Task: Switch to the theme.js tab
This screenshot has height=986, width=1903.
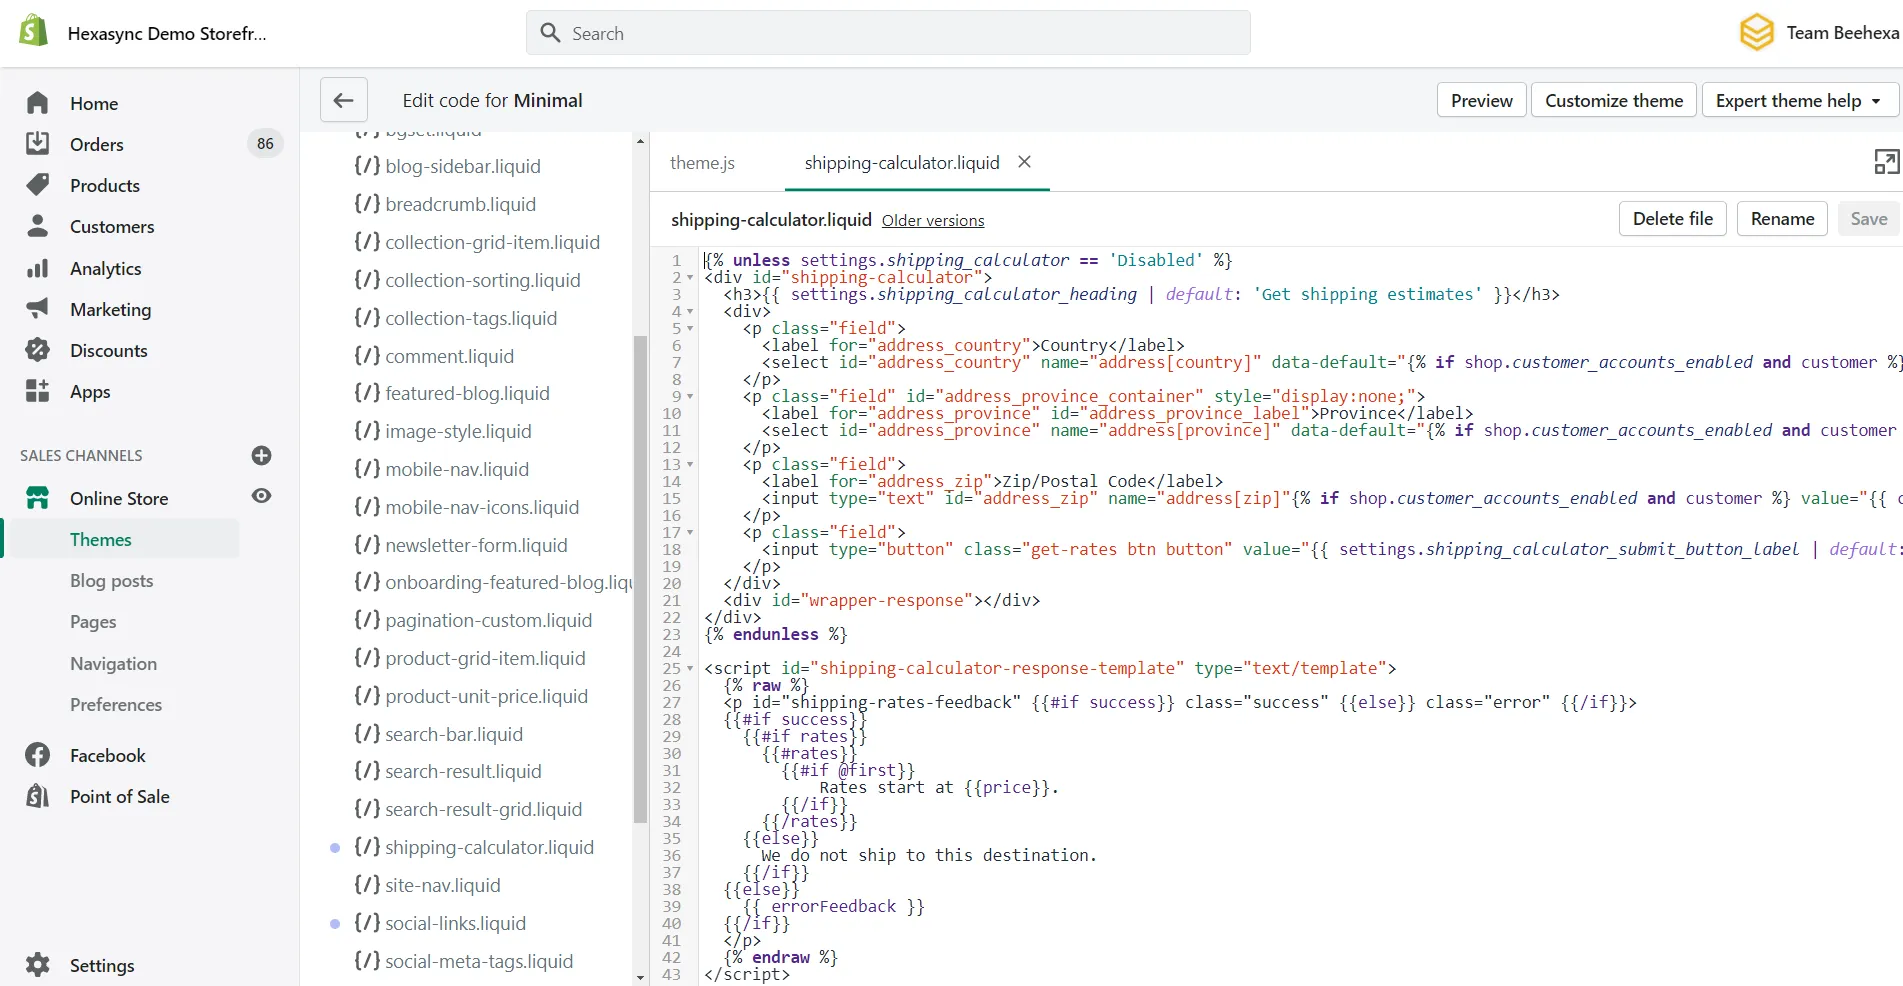Action: click(702, 162)
